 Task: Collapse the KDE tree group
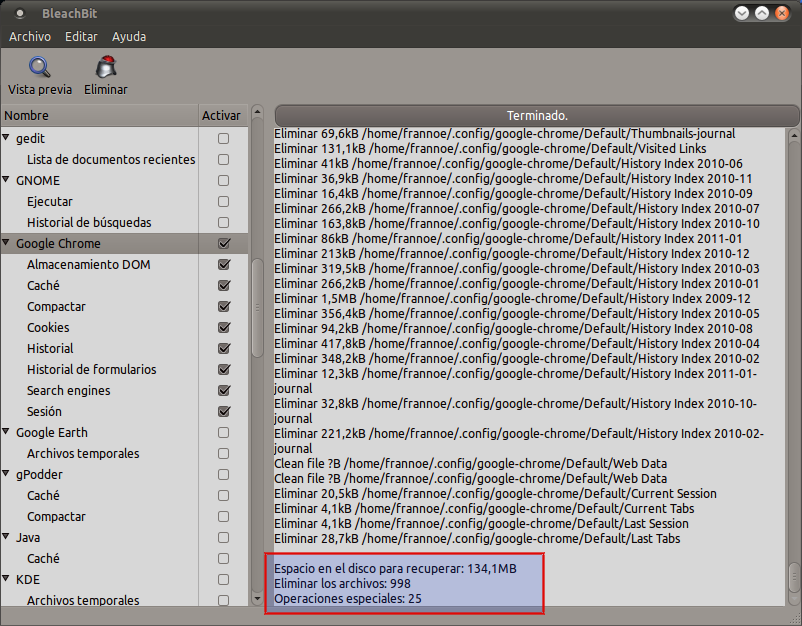tap(7, 578)
